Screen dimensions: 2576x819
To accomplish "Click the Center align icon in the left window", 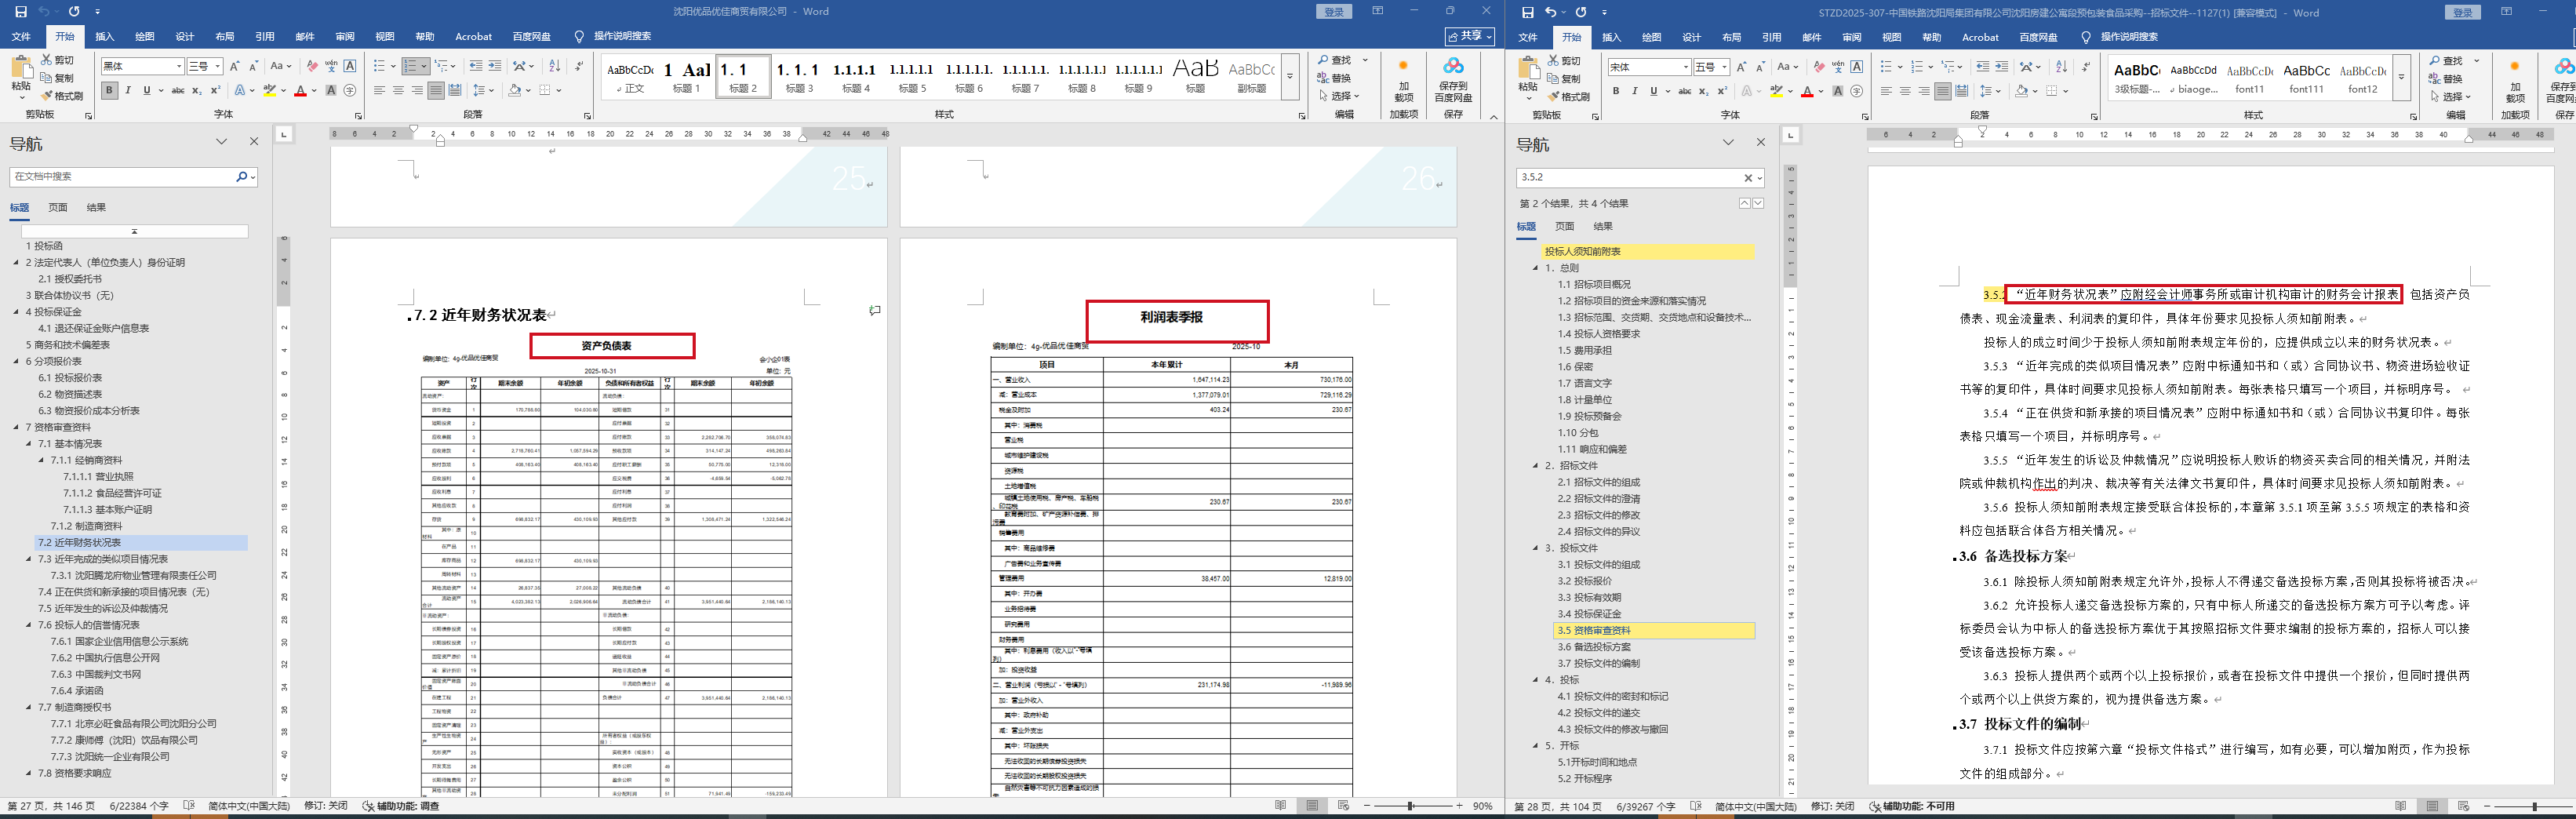I will click(398, 91).
